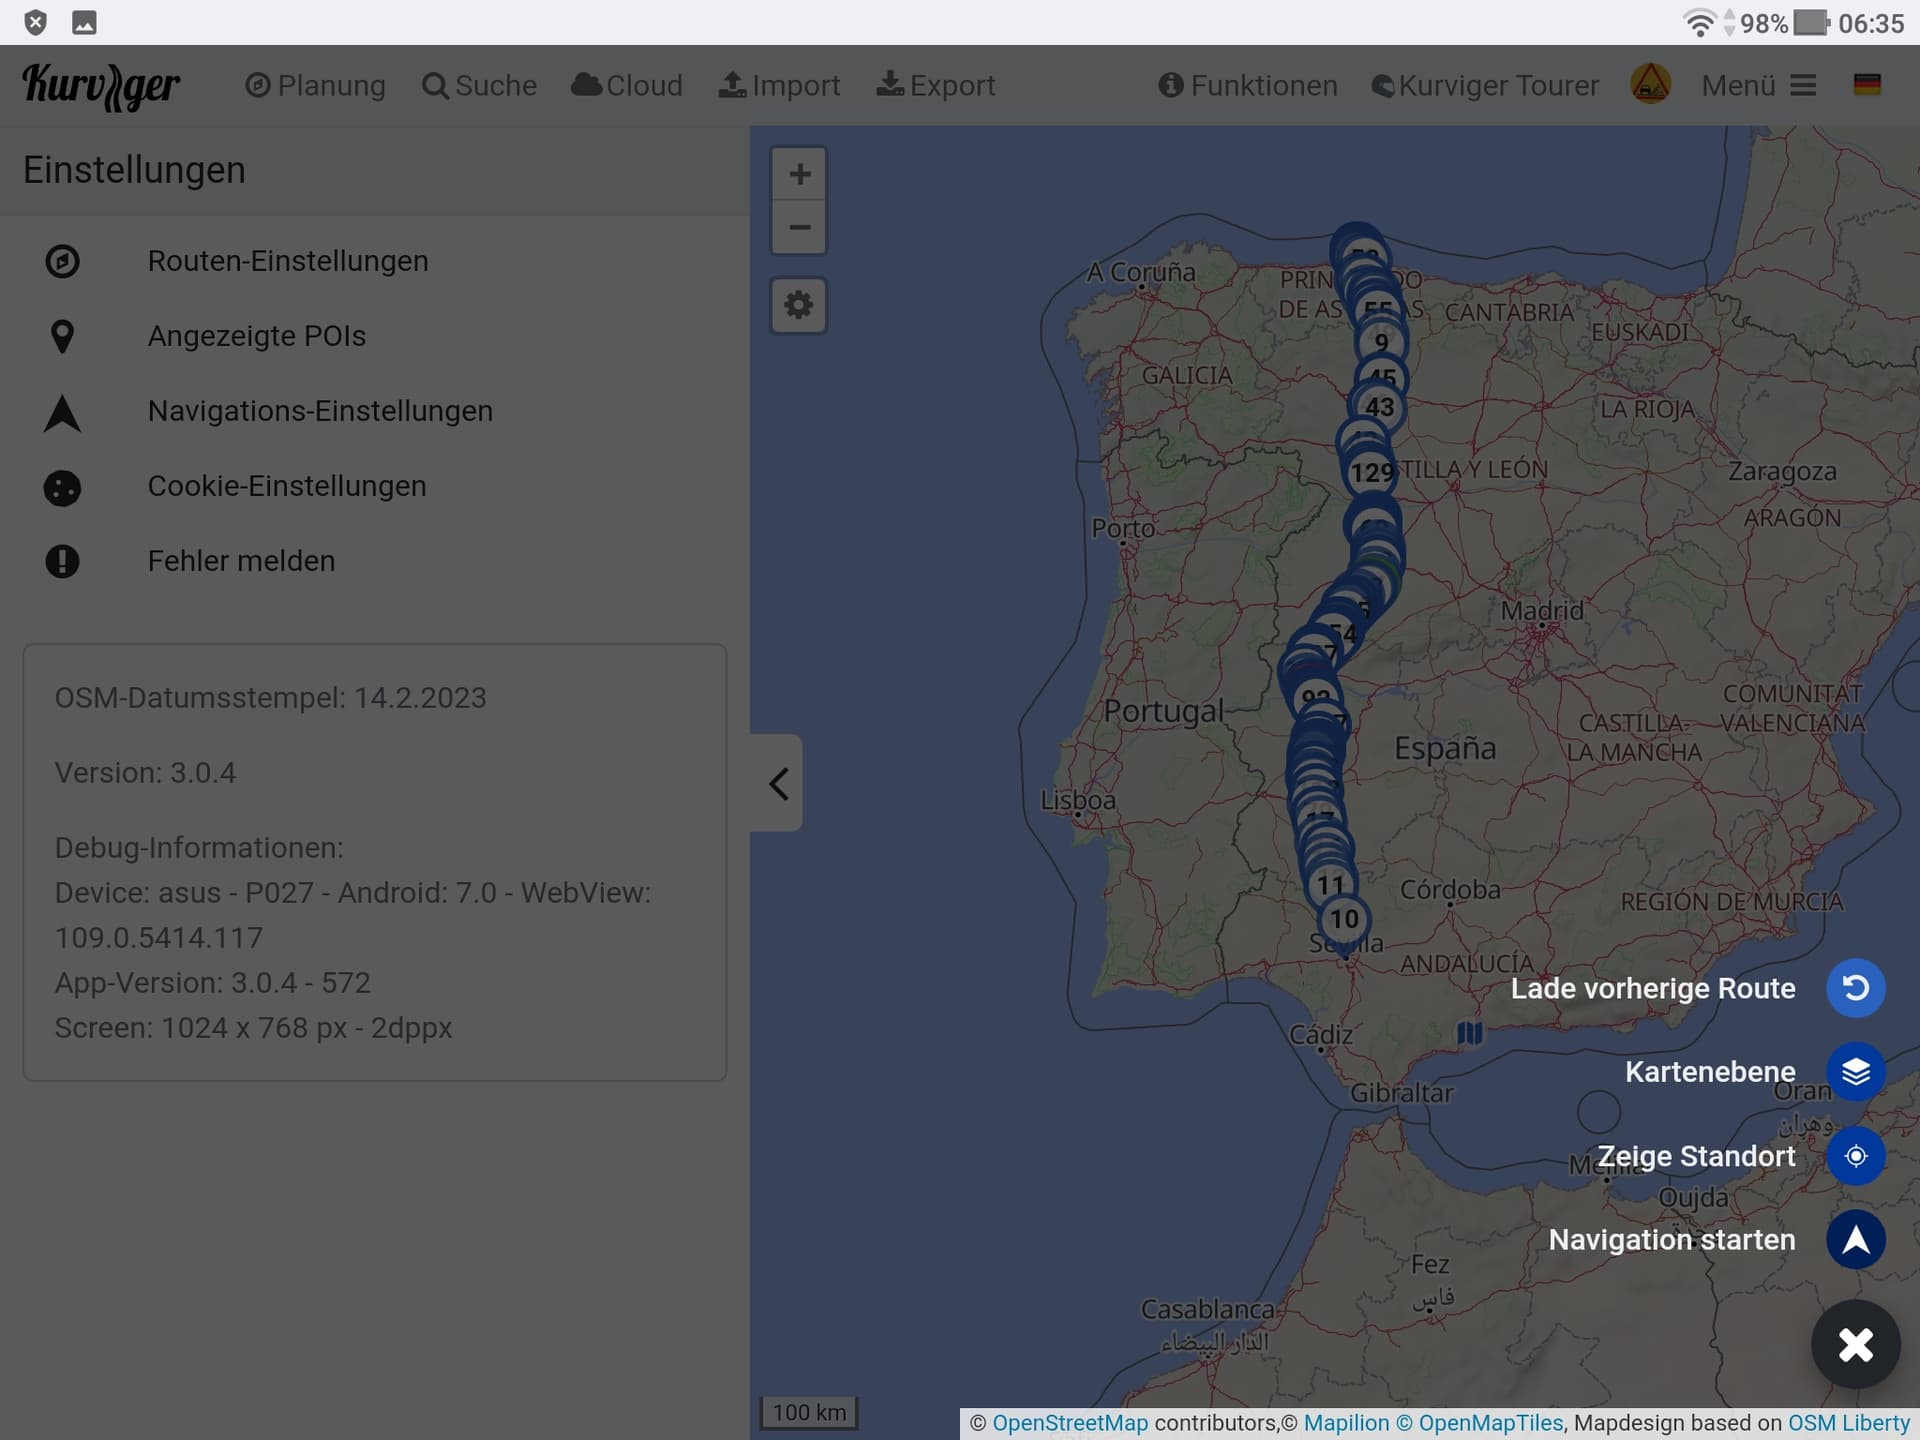1920x1440 pixels.
Task: Open the Planung toolbar item
Action: click(x=315, y=85)
